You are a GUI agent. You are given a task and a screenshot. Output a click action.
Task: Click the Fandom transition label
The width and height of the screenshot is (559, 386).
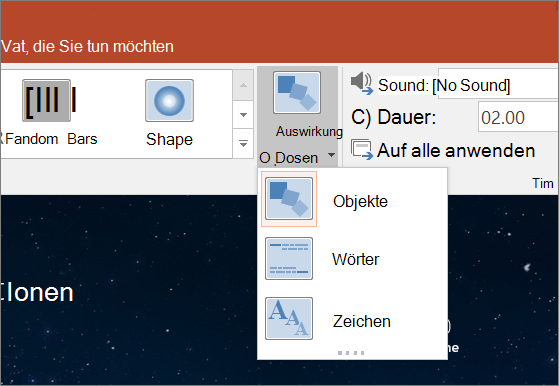tap(31, 139)
